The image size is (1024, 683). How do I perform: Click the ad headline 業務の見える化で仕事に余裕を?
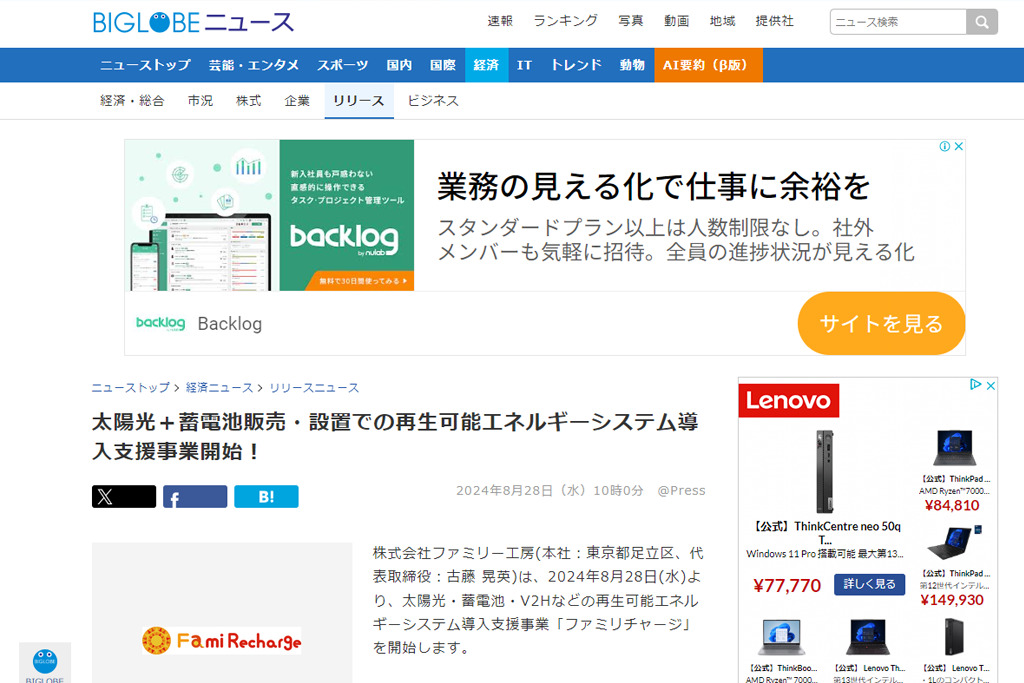(x=654, y=187)
